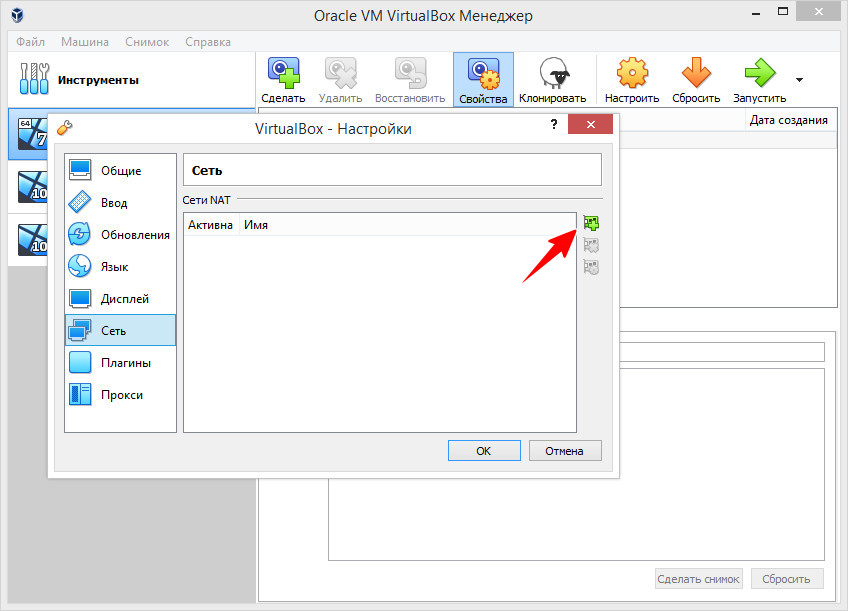Click the help question mark in Настройки dialog

pos(554,124)
